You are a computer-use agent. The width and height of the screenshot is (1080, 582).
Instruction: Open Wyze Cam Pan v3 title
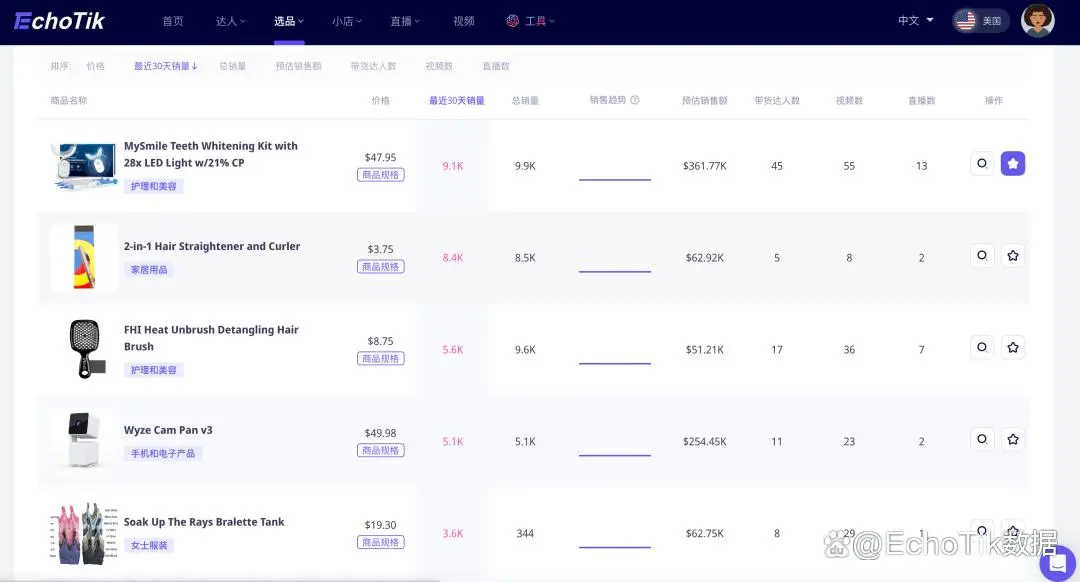pos(168,430)
